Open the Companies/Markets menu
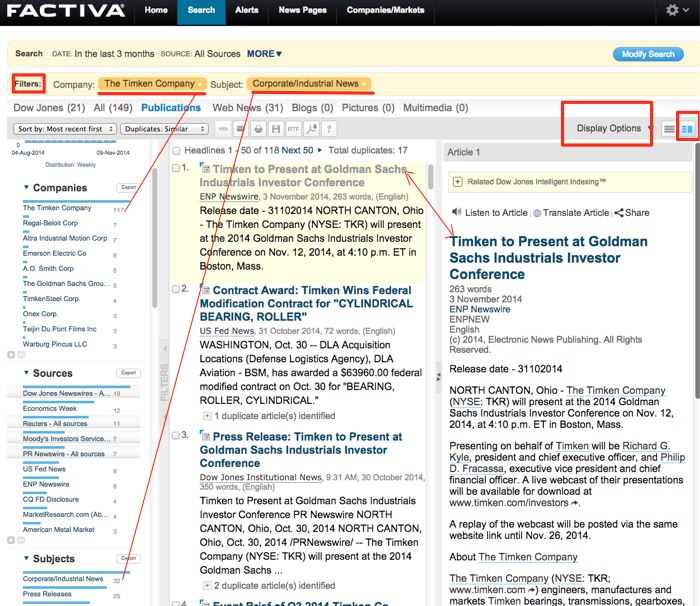Image resolution: width=700 pixels, height=606 pixels. point(385,10)
